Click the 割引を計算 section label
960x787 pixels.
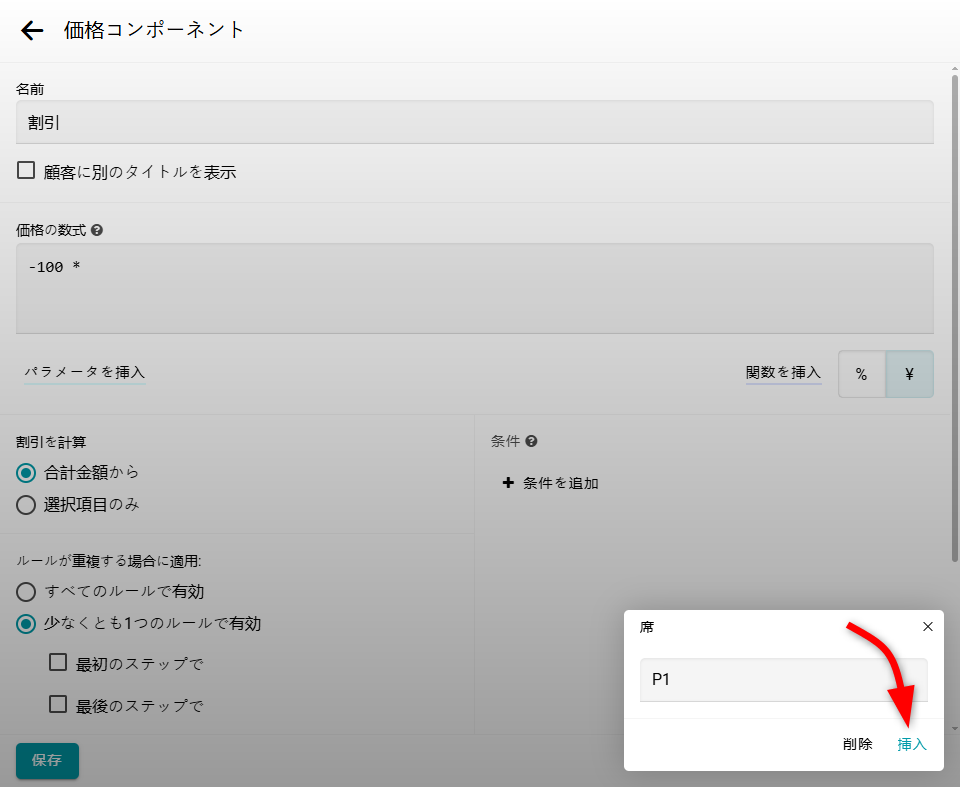coord(51,442)
